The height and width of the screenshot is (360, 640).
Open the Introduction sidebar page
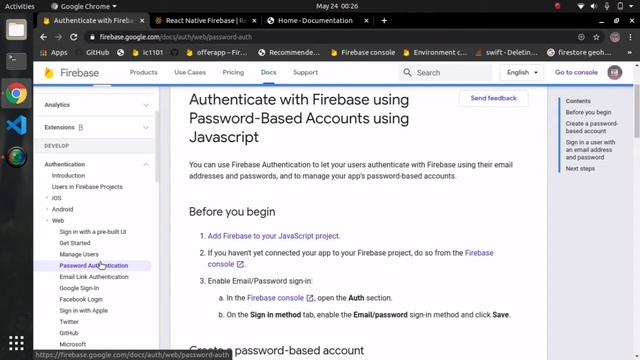68,176
